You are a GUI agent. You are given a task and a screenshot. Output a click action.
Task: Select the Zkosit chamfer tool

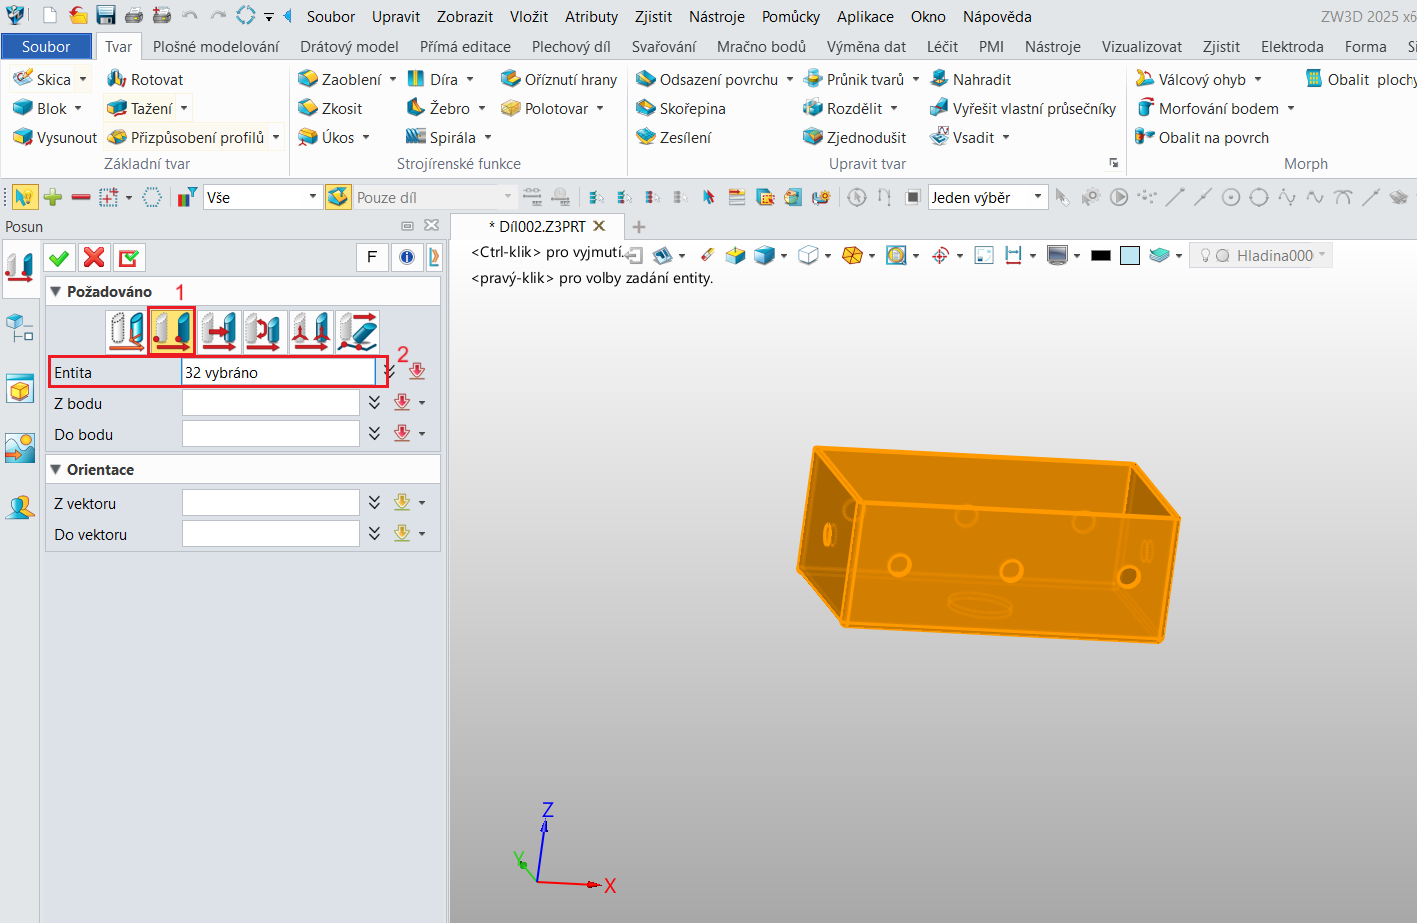(330, 108)
